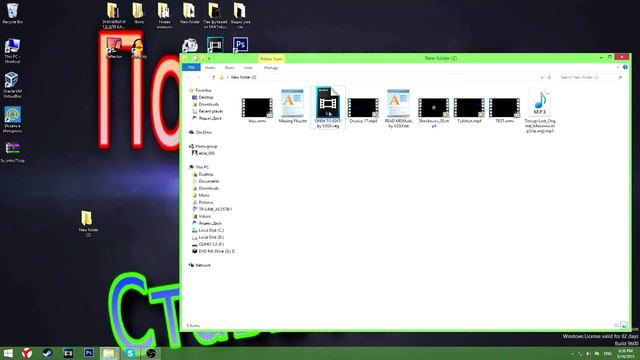Click Oracle VM VirtualBox desktop icon
This screenshot has height=360, width=640.
pyautogui.click(x=12, y=84)
